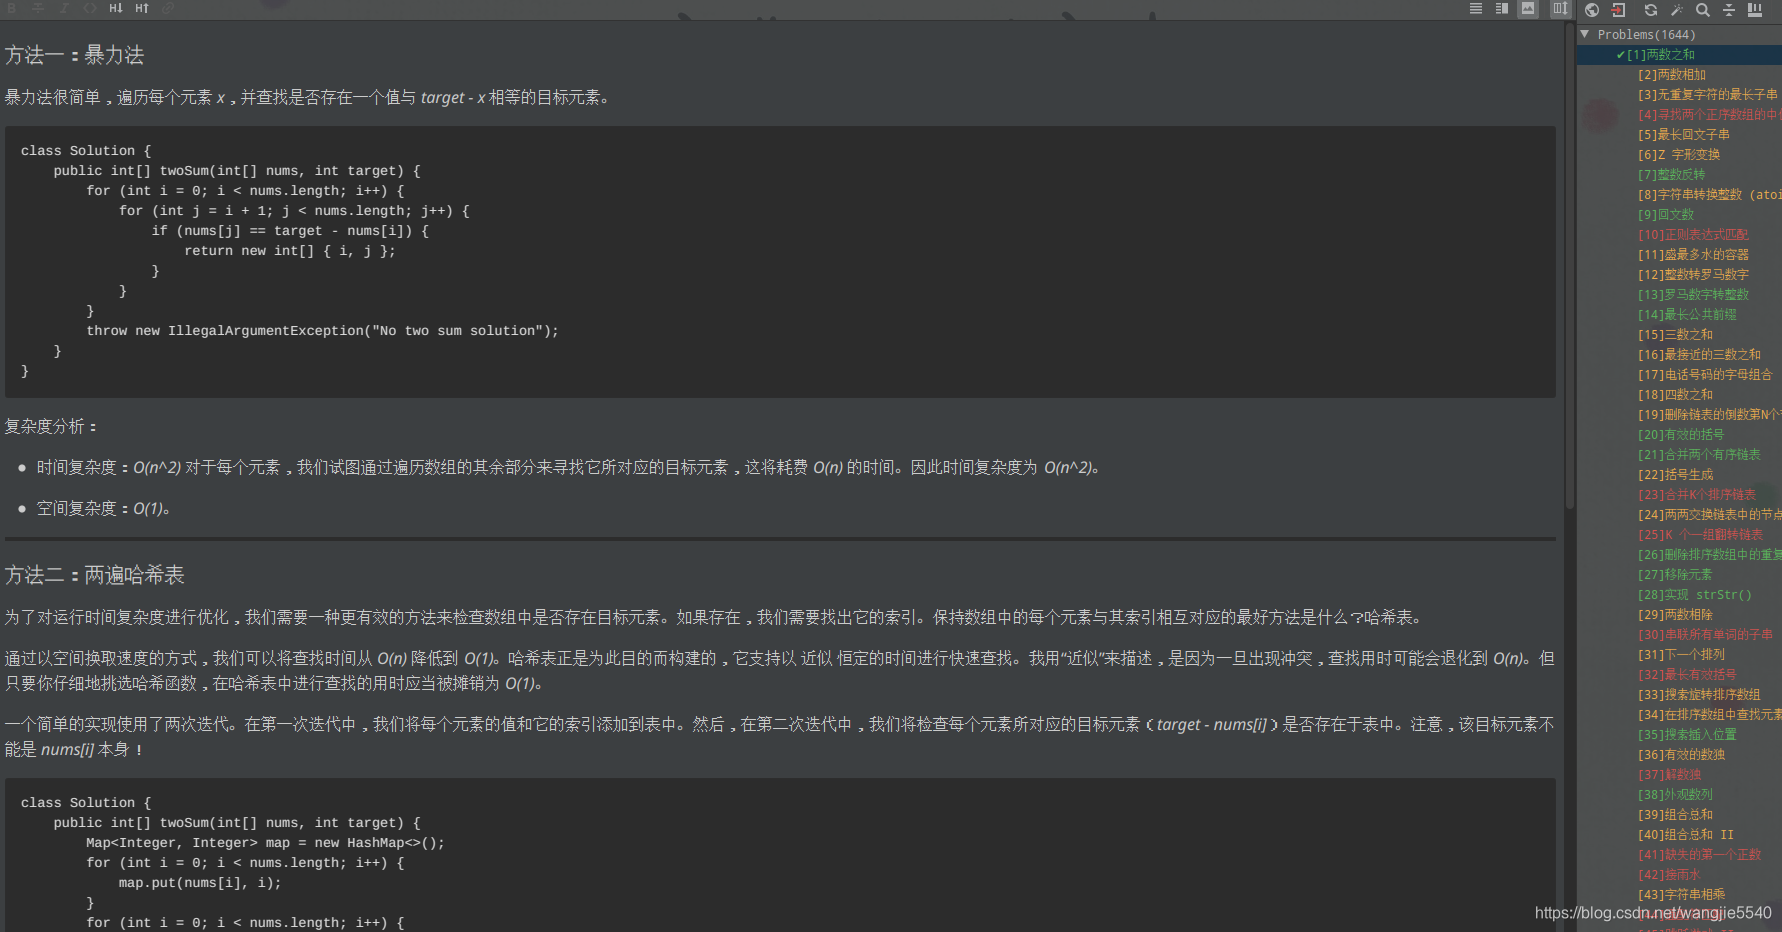The height and width of the screenshot is (932, 1782).
Task: Open problem [36]有效的数独
Action: click(1681, 755)
